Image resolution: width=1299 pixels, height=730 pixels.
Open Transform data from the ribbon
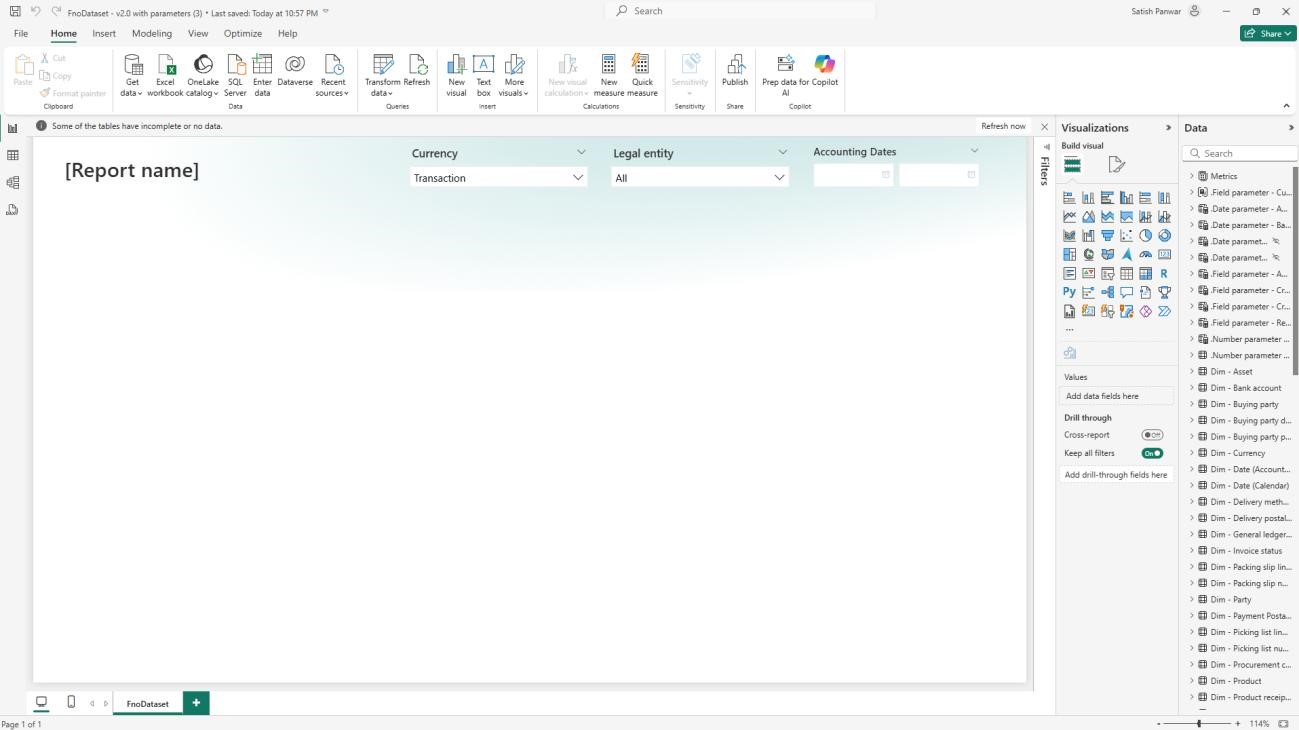pyautogui.click(x=382, y=65)
